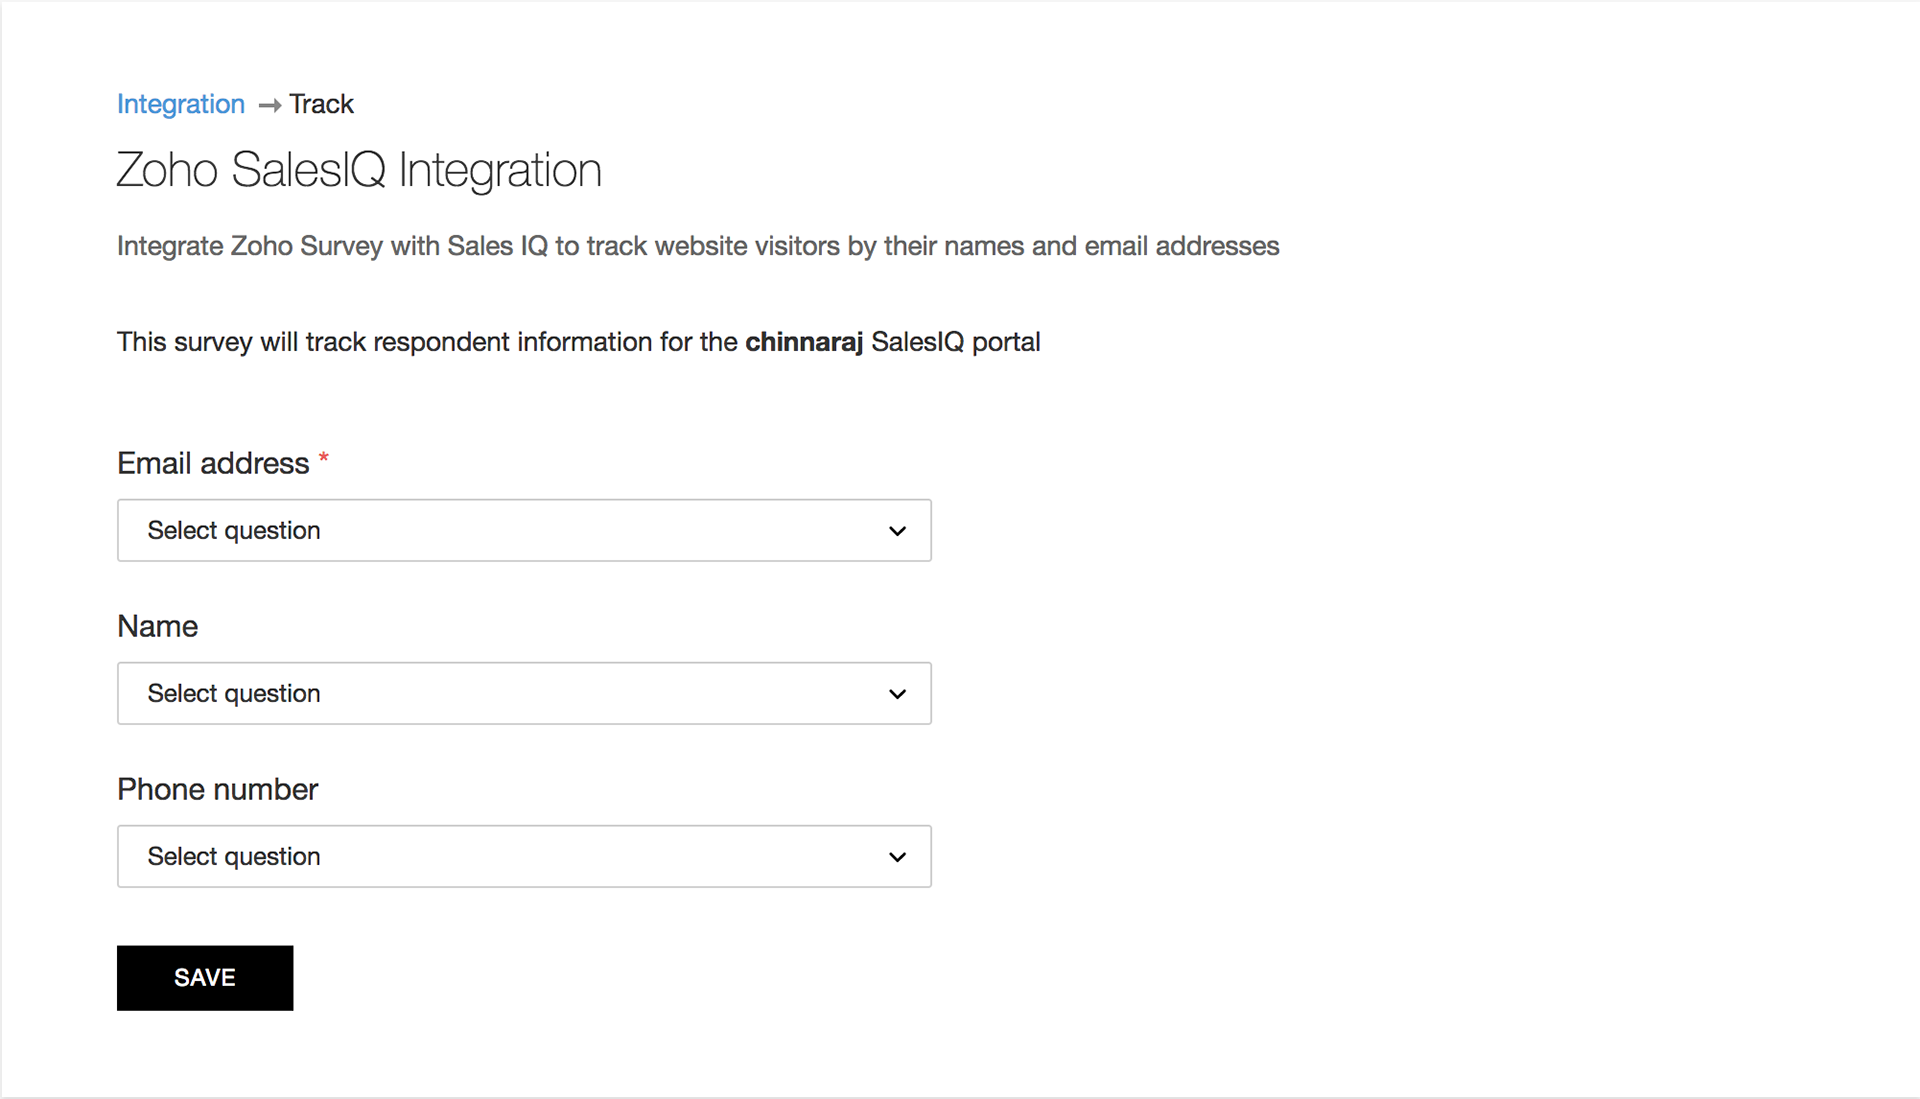Image resolution: width=1920 pixels, height=1099 pixels.
Task: Click the red required asterisk
Action: tap(323, 459)
